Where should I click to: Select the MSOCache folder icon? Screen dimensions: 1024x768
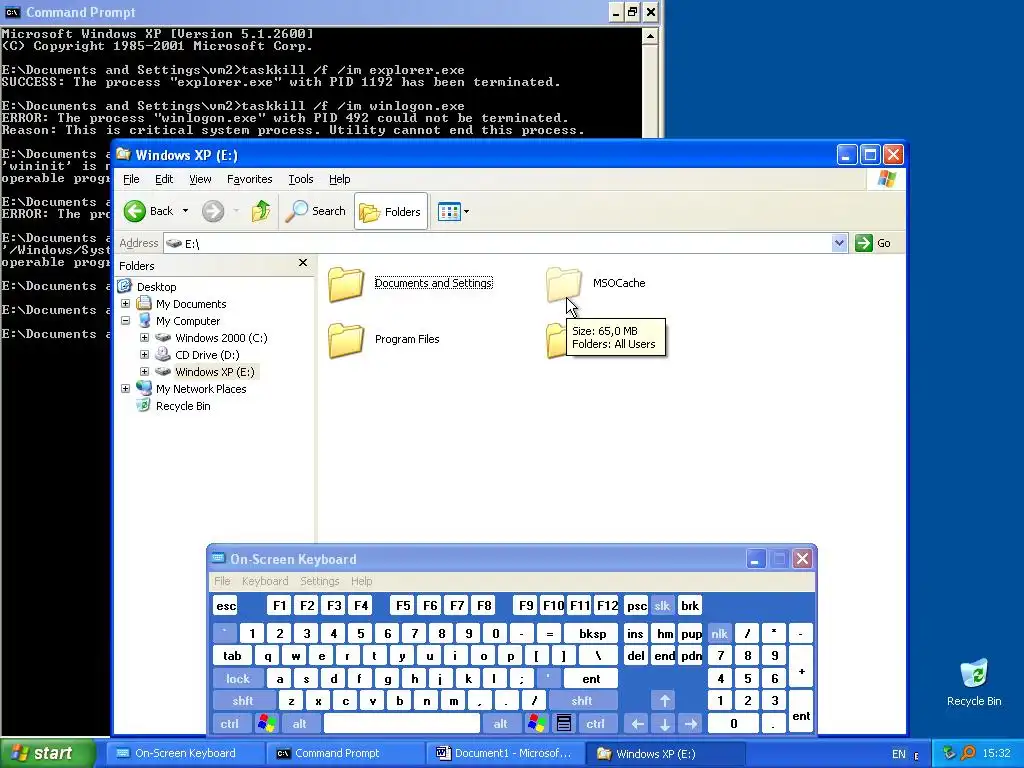pyautogui.click(x=564, y=283)
